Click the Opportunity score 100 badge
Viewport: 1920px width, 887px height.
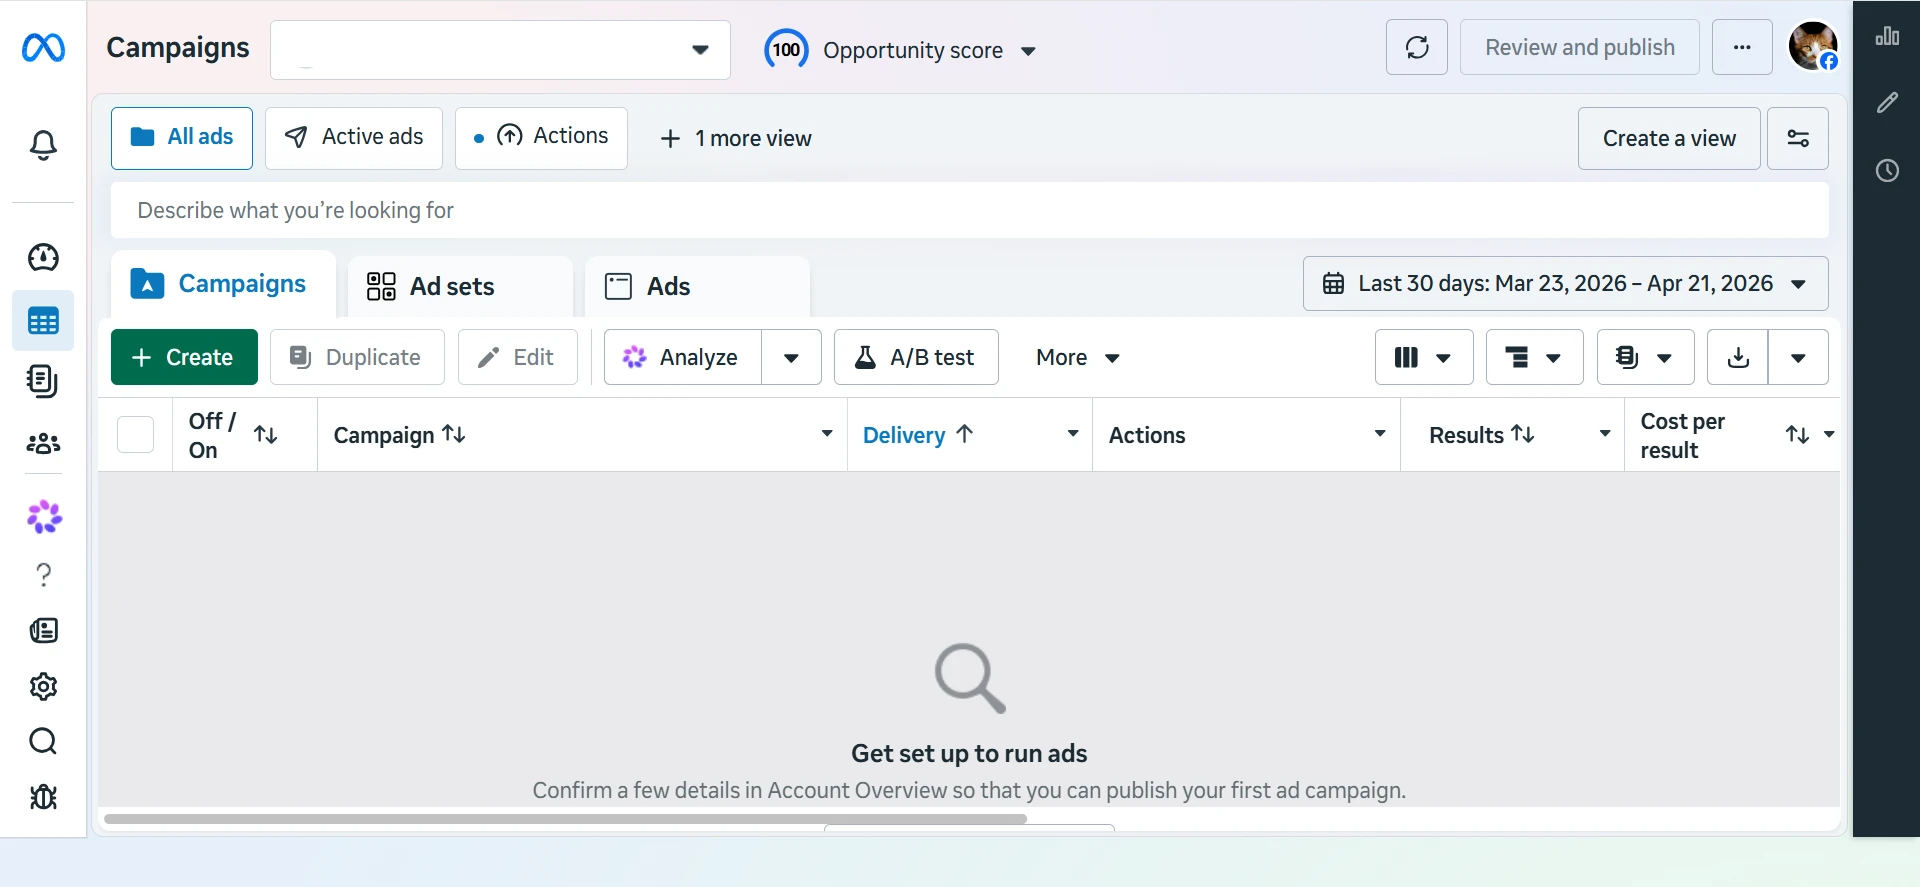[786, 49]
